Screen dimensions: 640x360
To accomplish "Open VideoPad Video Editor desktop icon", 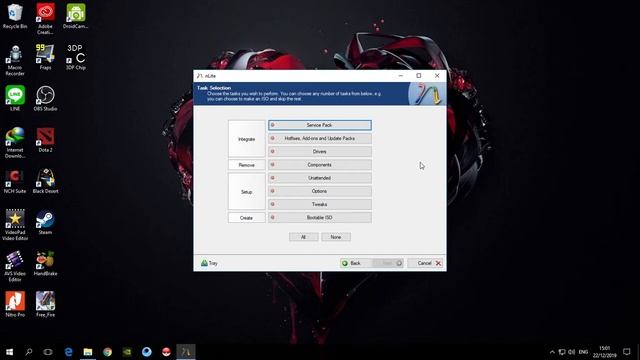I will tap(15, 225).
